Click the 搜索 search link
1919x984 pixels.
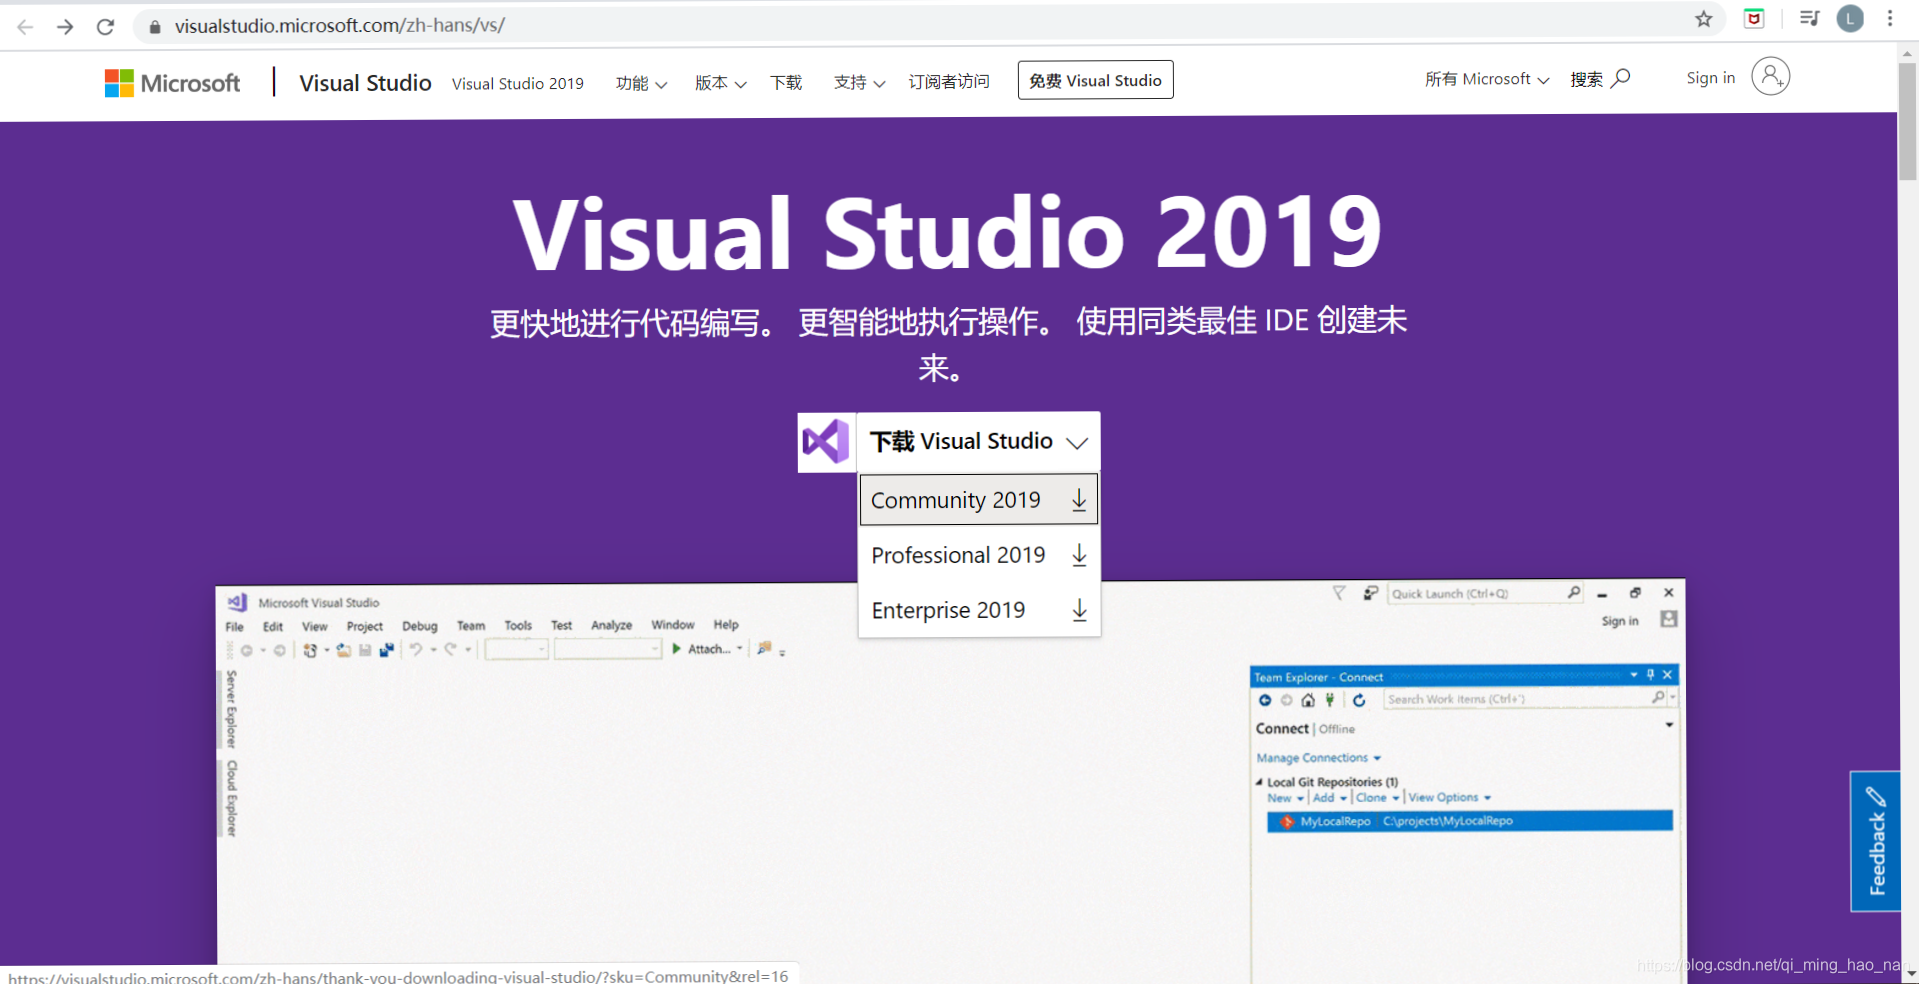click(1600, 79)
